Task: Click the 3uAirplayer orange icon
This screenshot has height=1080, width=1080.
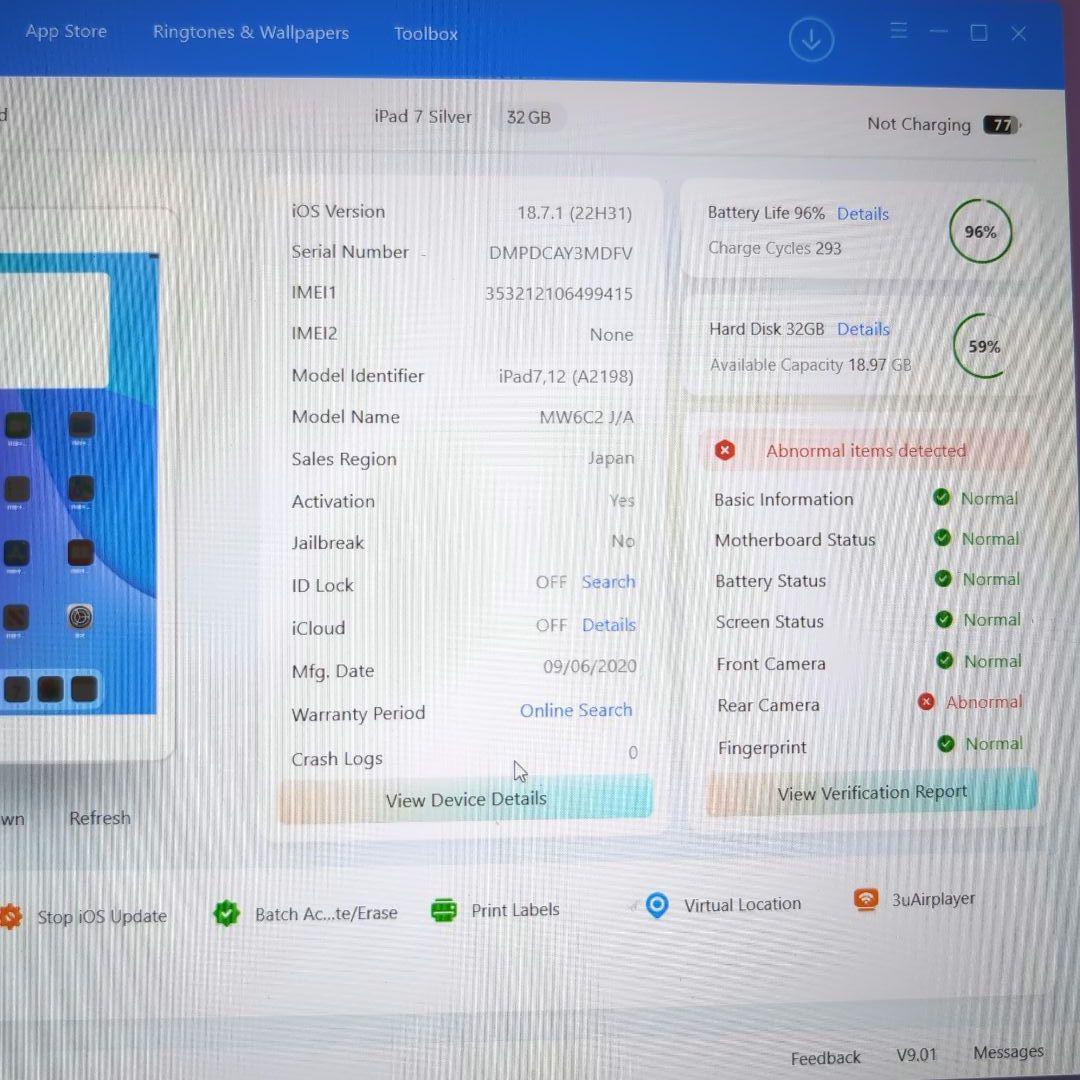Action: (x=866, y=899)
